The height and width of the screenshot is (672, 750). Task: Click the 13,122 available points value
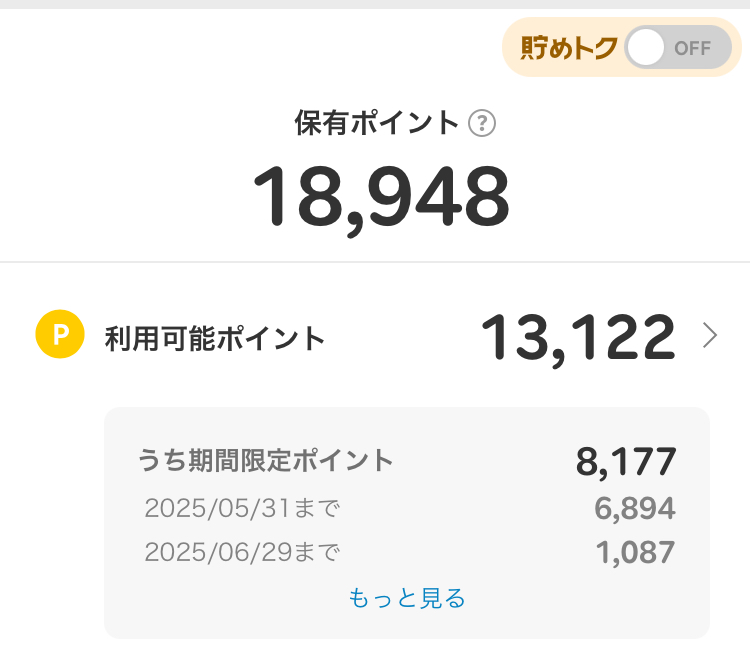pos(578,338)
